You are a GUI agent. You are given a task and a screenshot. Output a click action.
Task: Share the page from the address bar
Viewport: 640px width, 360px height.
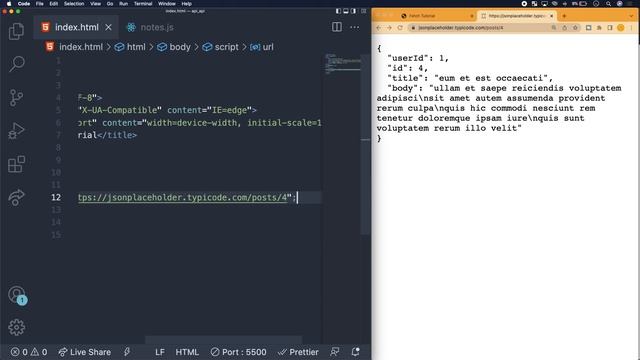564,28
